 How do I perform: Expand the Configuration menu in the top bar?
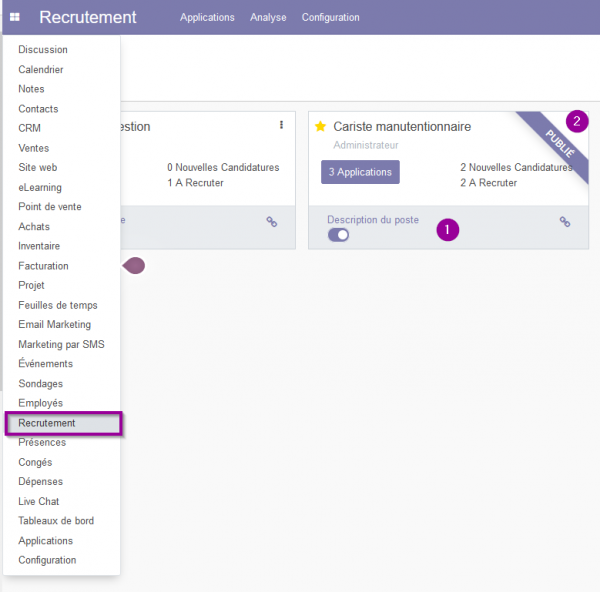(x=330, y=17)
